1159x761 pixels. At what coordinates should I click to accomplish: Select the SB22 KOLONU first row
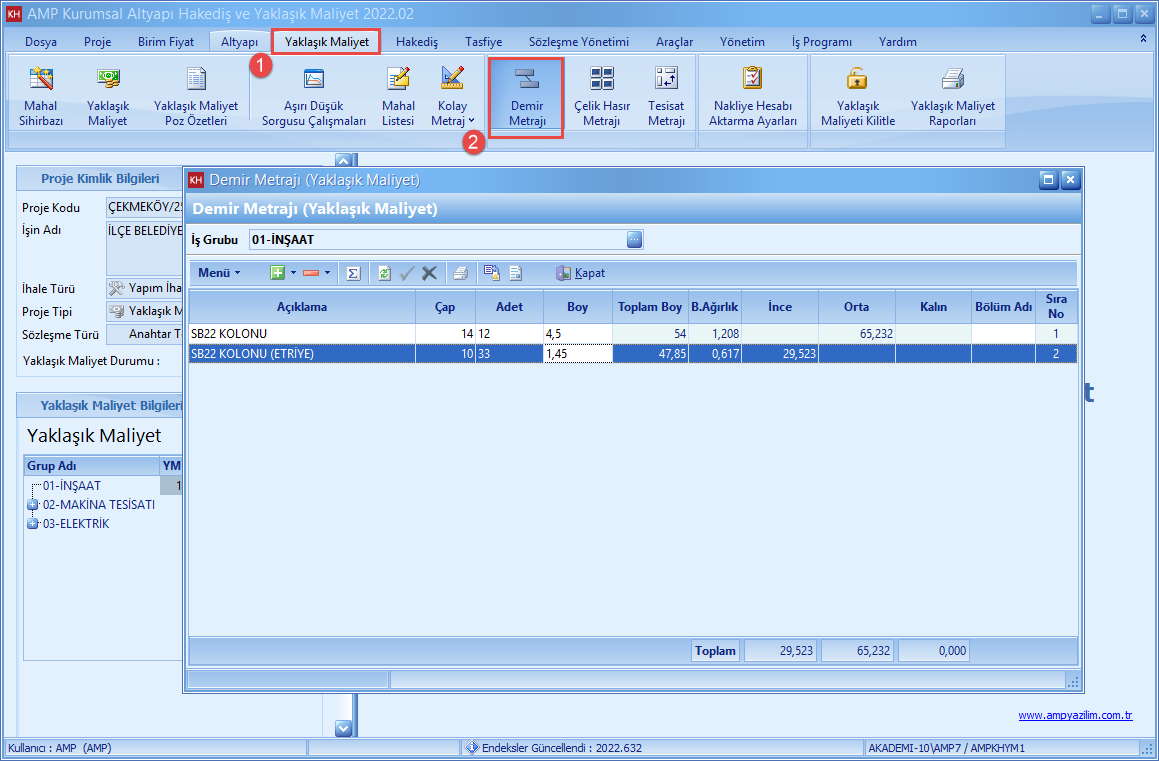(x=300, y=334)
